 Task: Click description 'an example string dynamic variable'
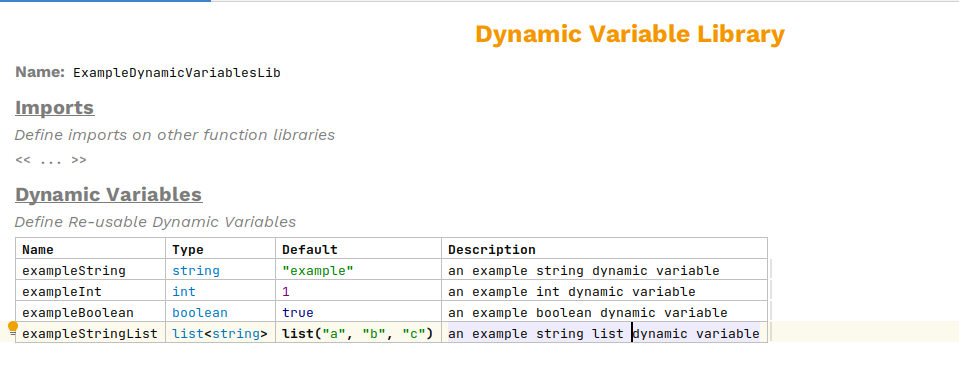583,271
